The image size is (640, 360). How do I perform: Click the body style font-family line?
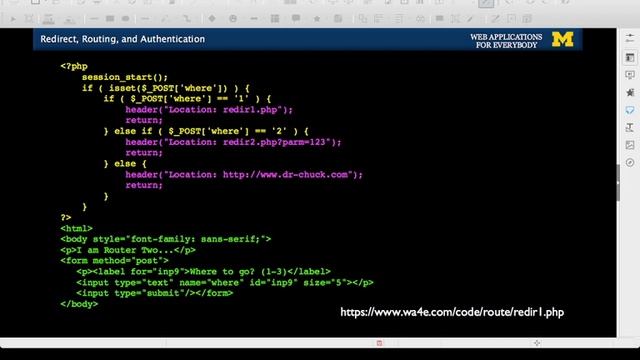[x=165, y=239]
